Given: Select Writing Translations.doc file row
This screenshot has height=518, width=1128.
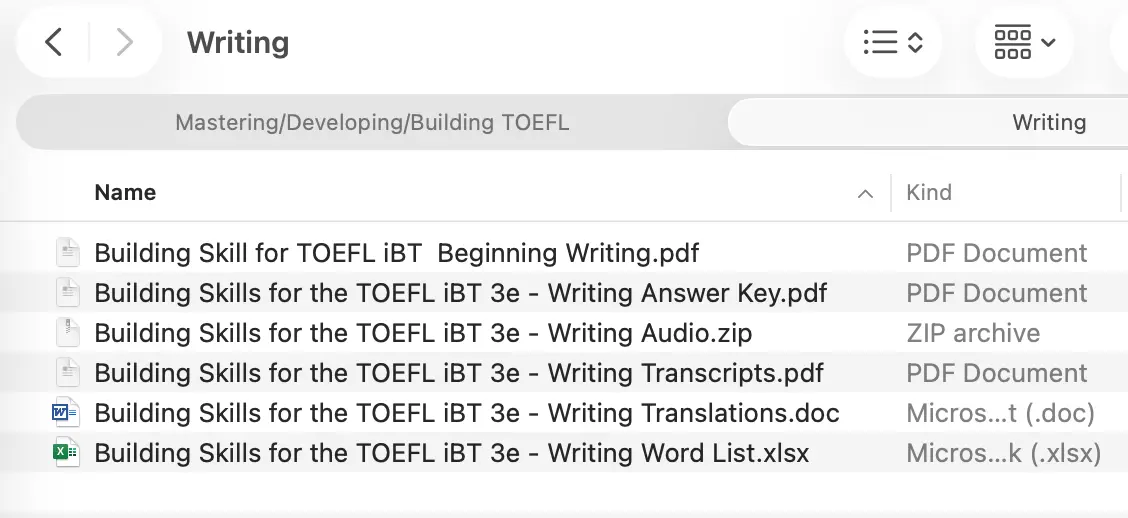Looking at the screenshot, I should coord(466,413).
